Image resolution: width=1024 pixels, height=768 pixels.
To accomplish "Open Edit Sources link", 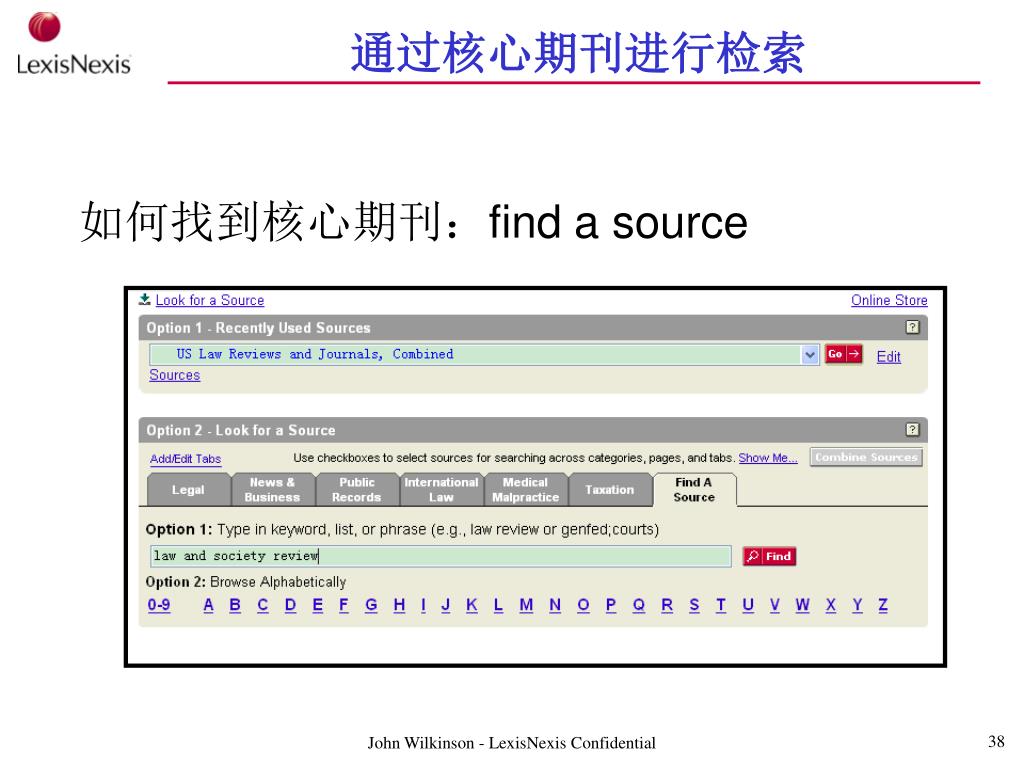I will (x=888, y=357).
